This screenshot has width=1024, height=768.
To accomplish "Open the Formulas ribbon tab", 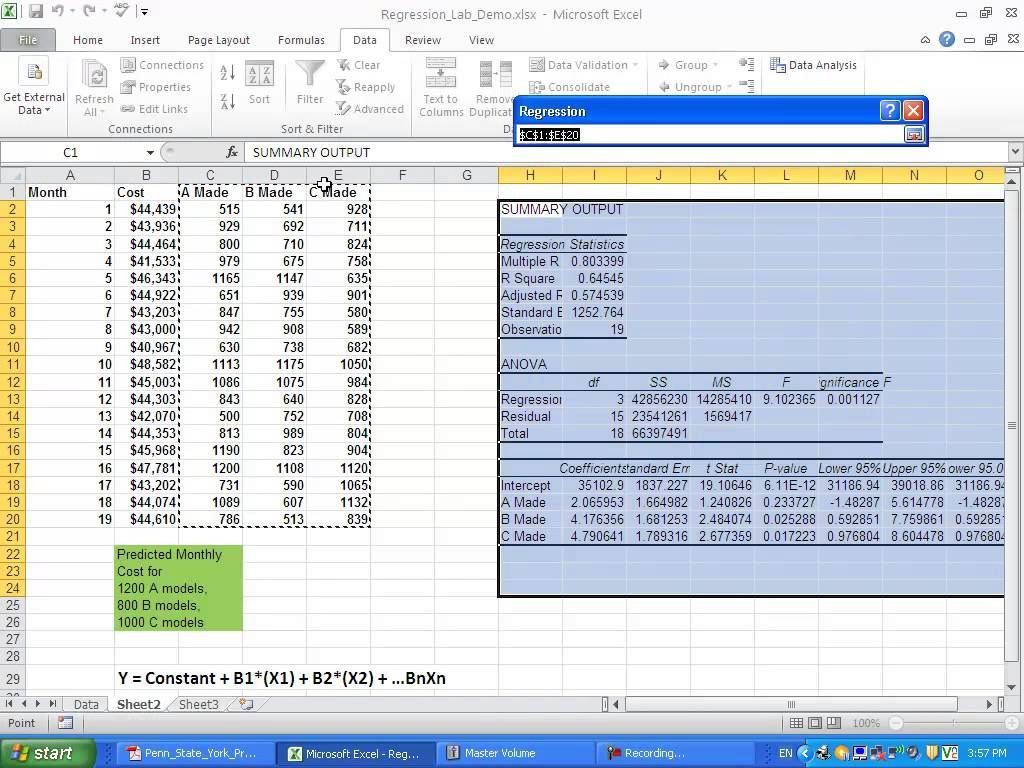I will pyautogui.click(x=301, y=40).
